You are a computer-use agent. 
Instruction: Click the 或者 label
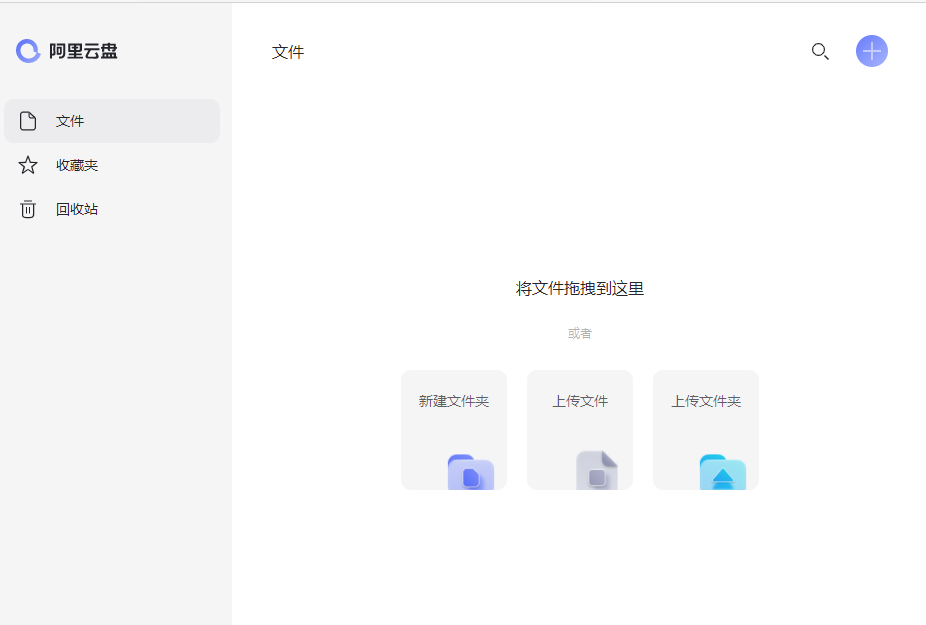coord(580,333)
